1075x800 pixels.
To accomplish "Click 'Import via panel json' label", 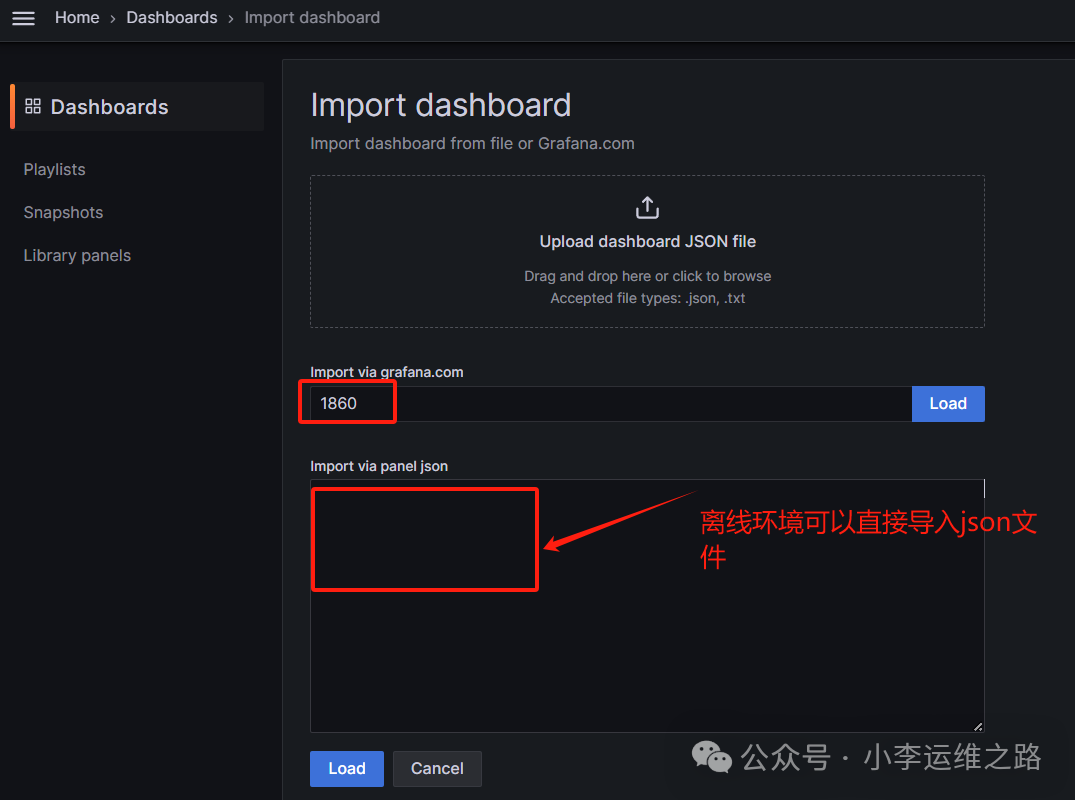I will click(379, 466).
